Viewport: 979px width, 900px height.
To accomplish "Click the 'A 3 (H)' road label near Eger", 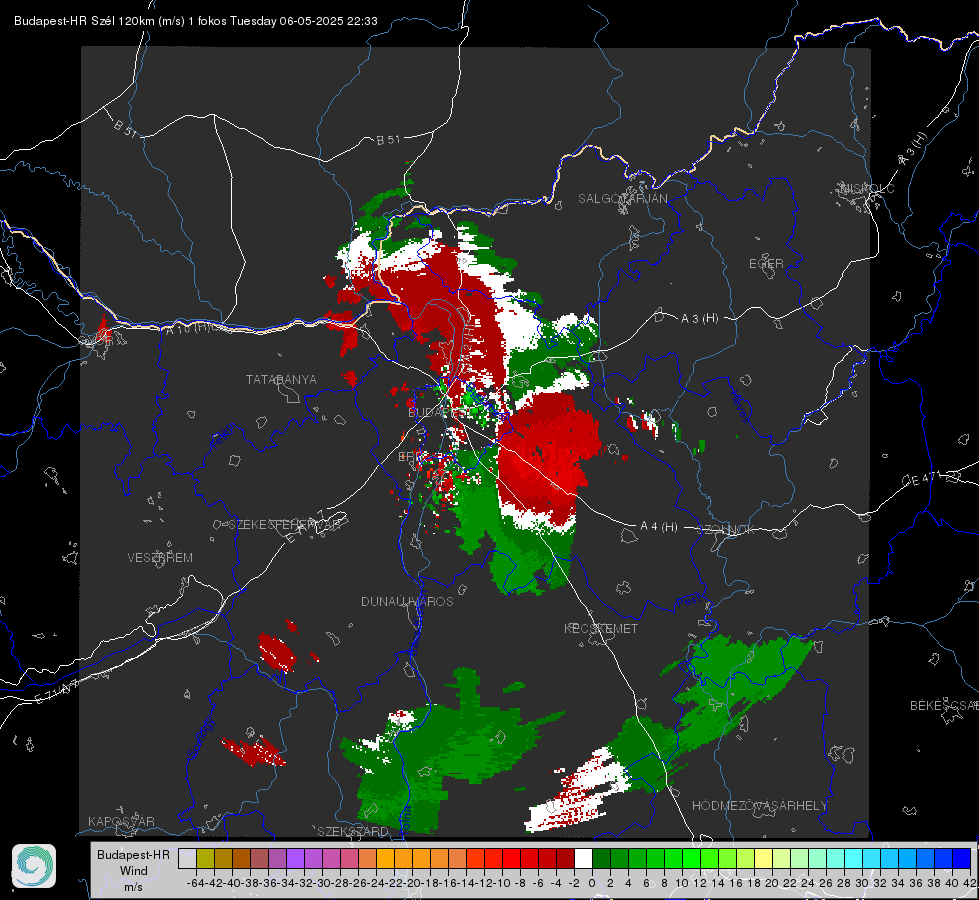I will (x=699, y=319).
